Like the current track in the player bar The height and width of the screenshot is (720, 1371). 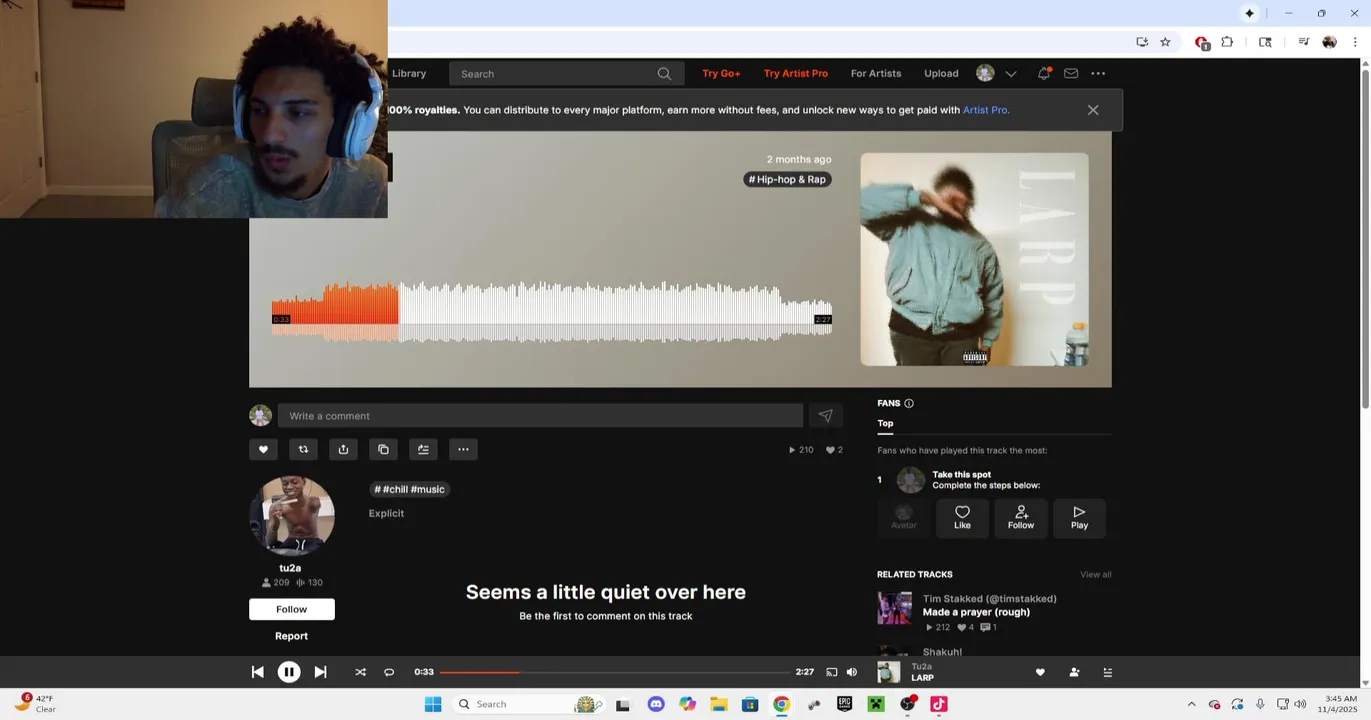[1040, 672]
